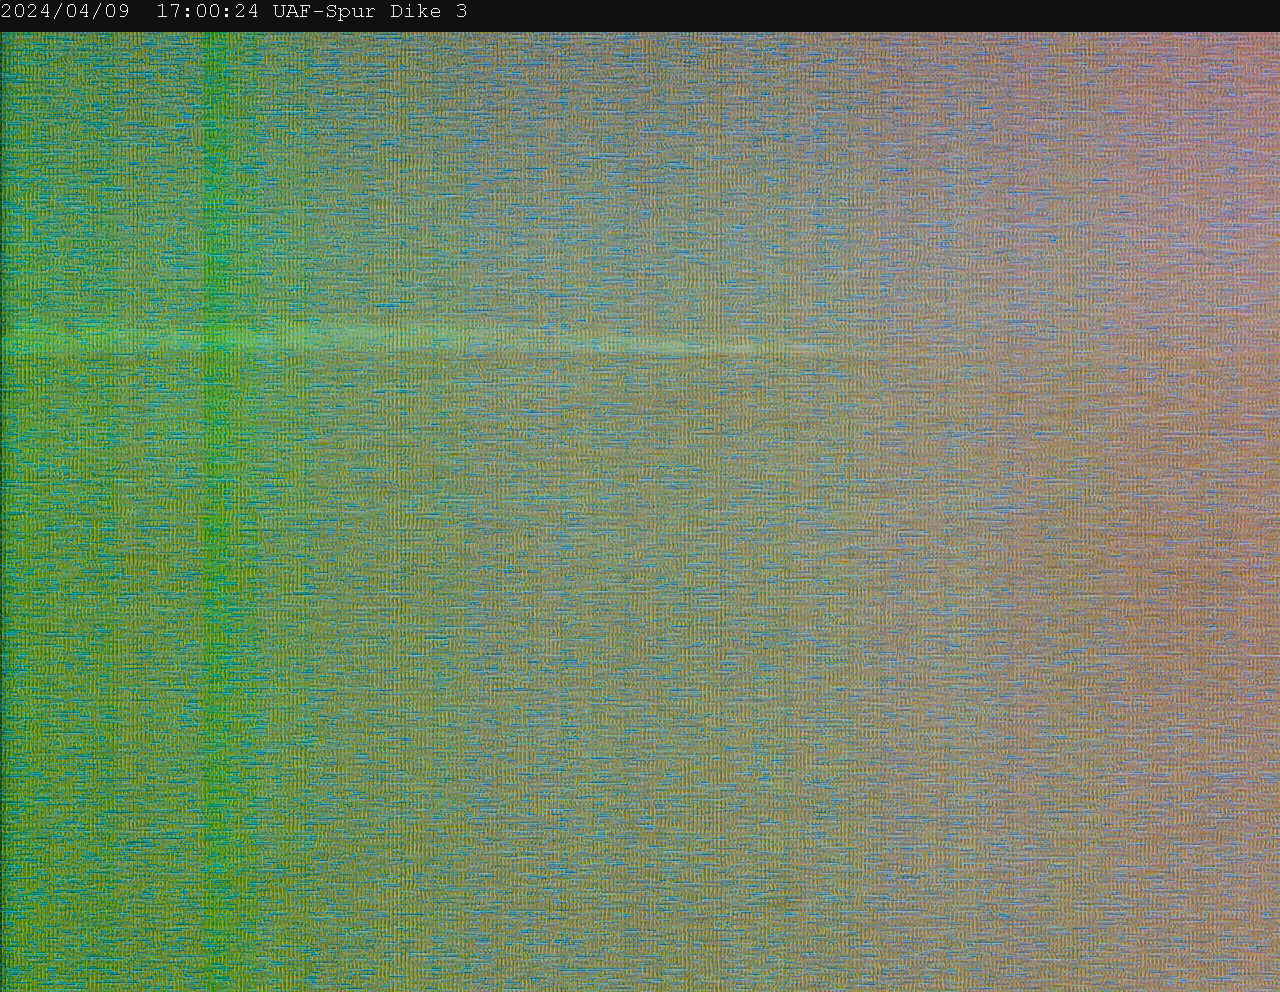Click the timestamp 17:00:24
Screen dimensions: 1280x992
(207, 12)
